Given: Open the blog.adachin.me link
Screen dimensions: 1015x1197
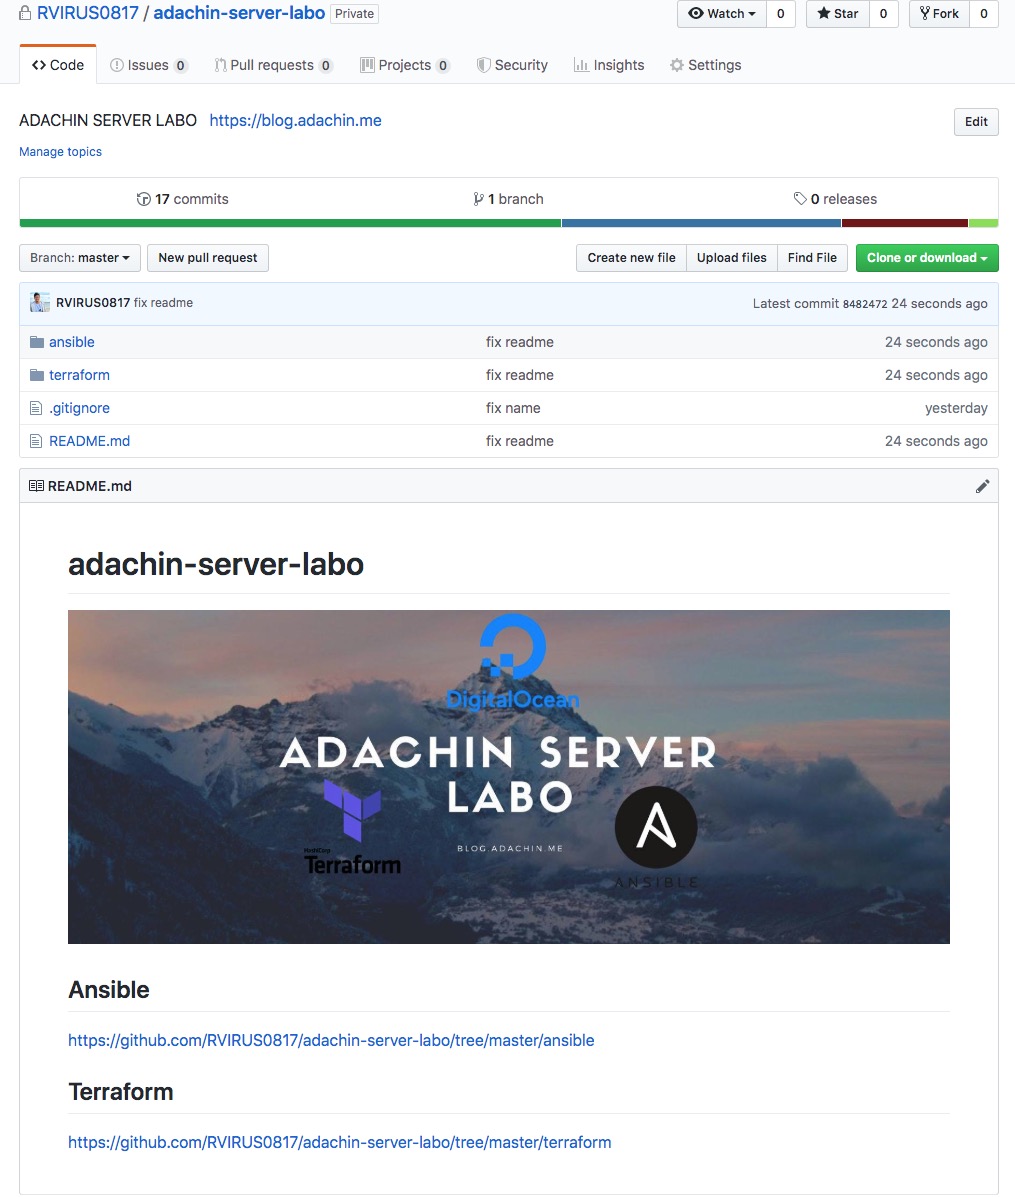Looking at the screenshot, I should tap(295, 120).
